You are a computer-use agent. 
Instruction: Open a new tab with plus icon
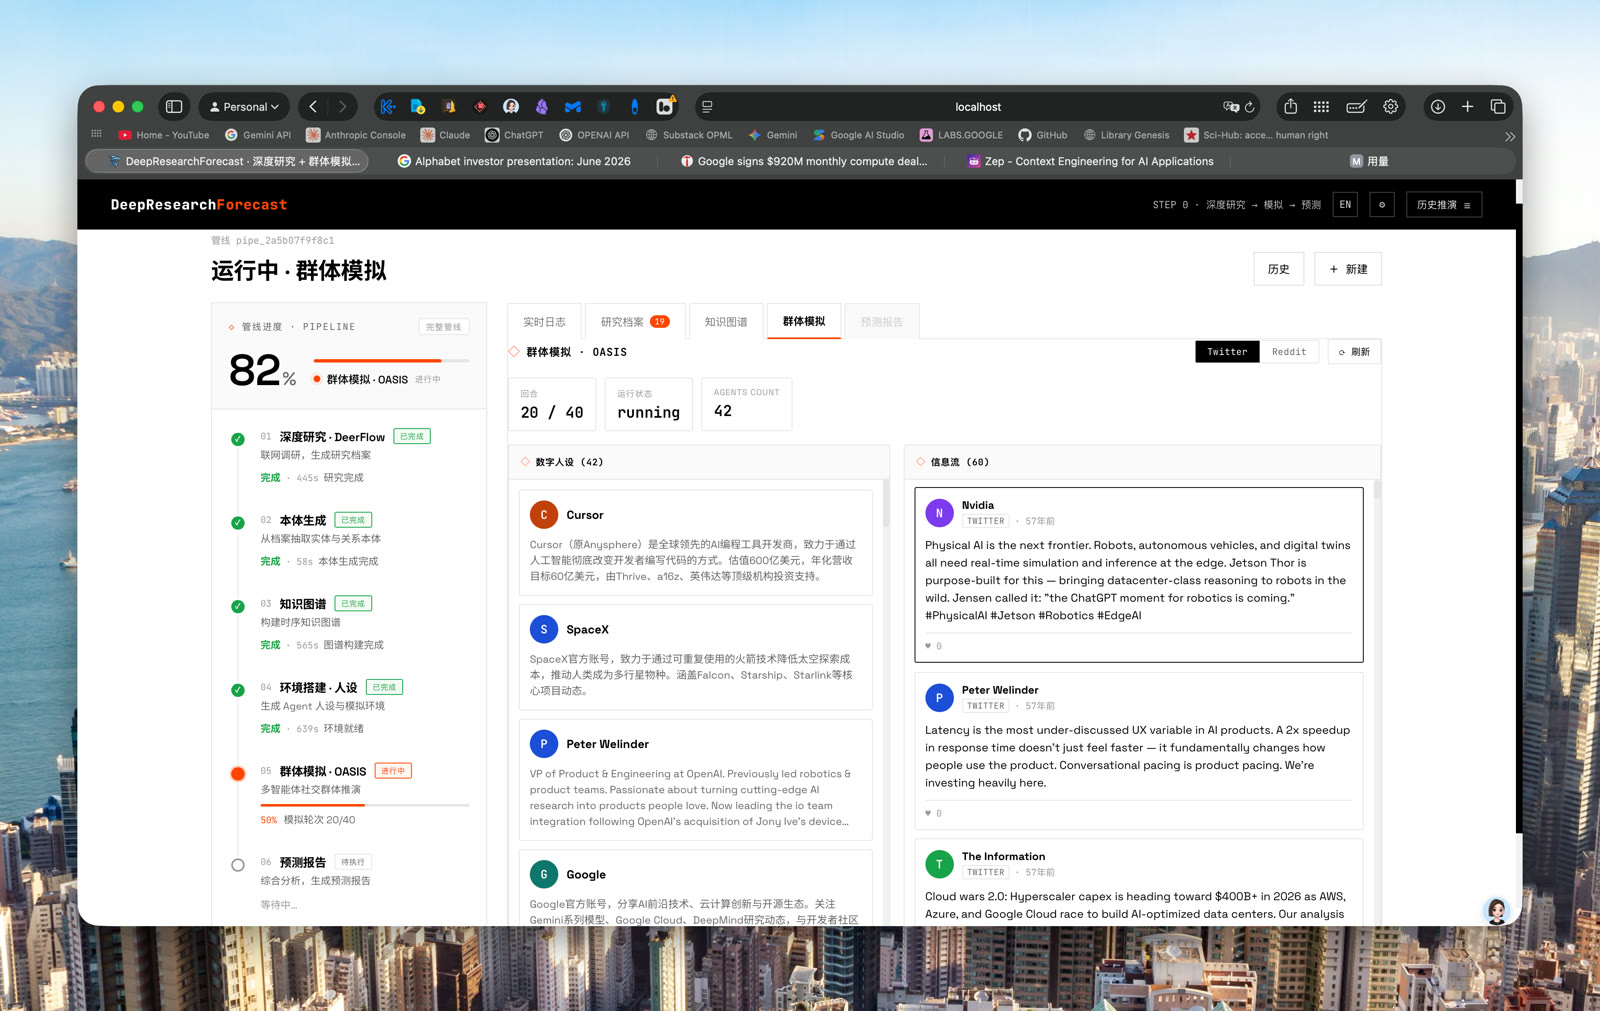point(1468,107)
